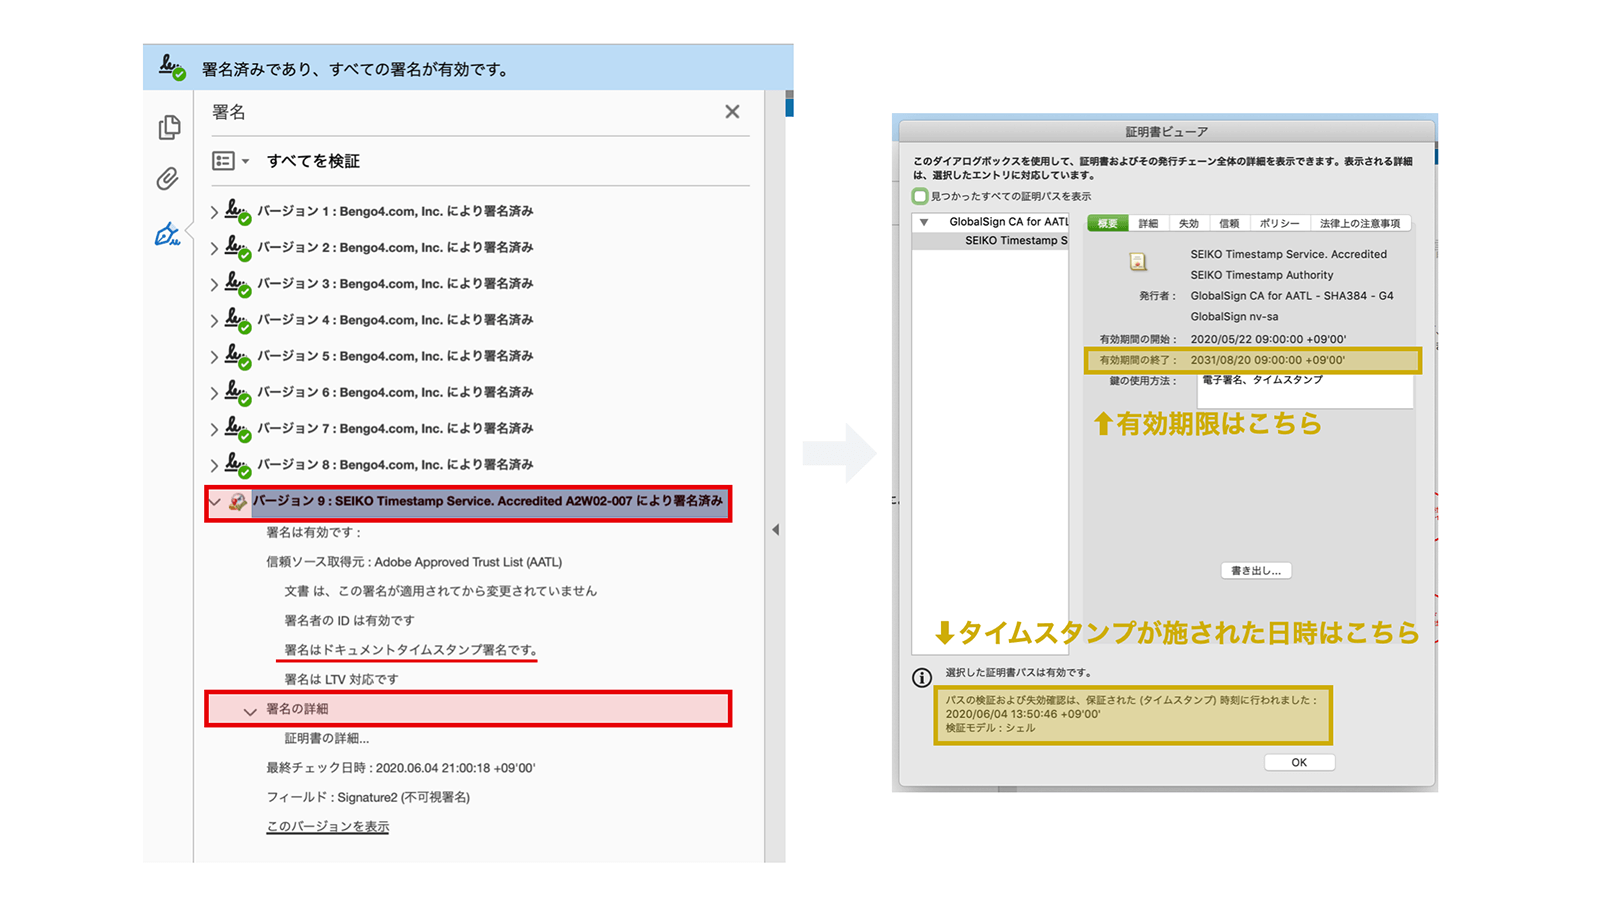Click the timestamp icon of バージョン 9
Image resolution: width=1600 pixels, height=900 pixels.
238,502
